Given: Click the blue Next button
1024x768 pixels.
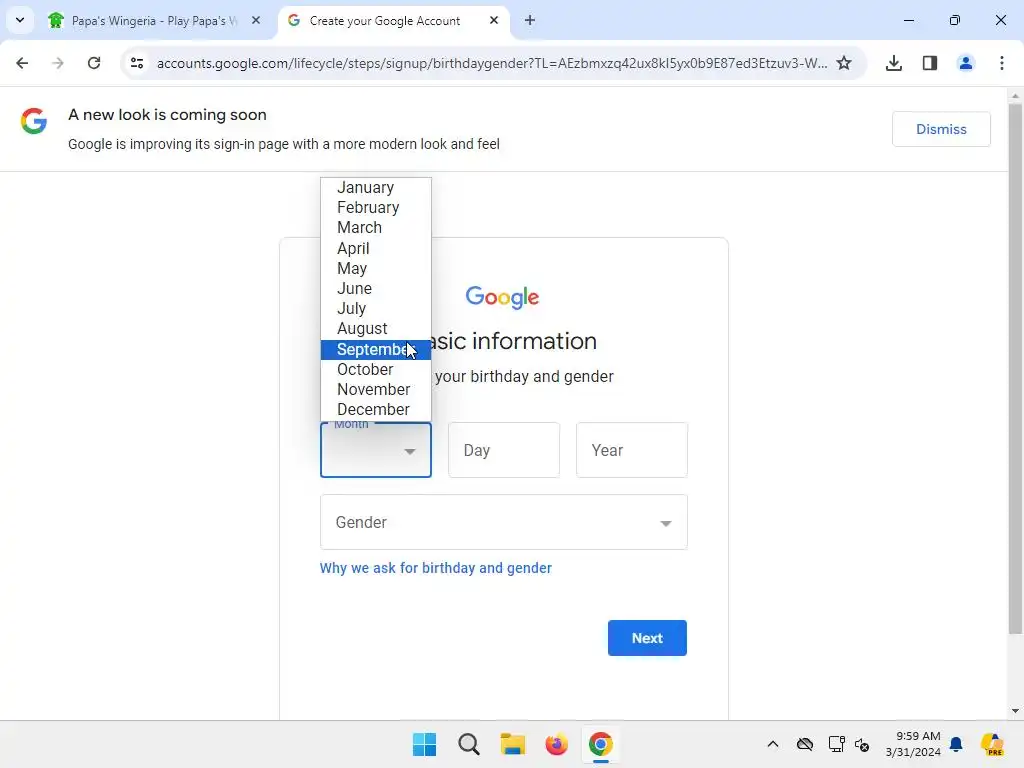Looking at the screenshot, I should pyautogui.click(x=647, y=638).
